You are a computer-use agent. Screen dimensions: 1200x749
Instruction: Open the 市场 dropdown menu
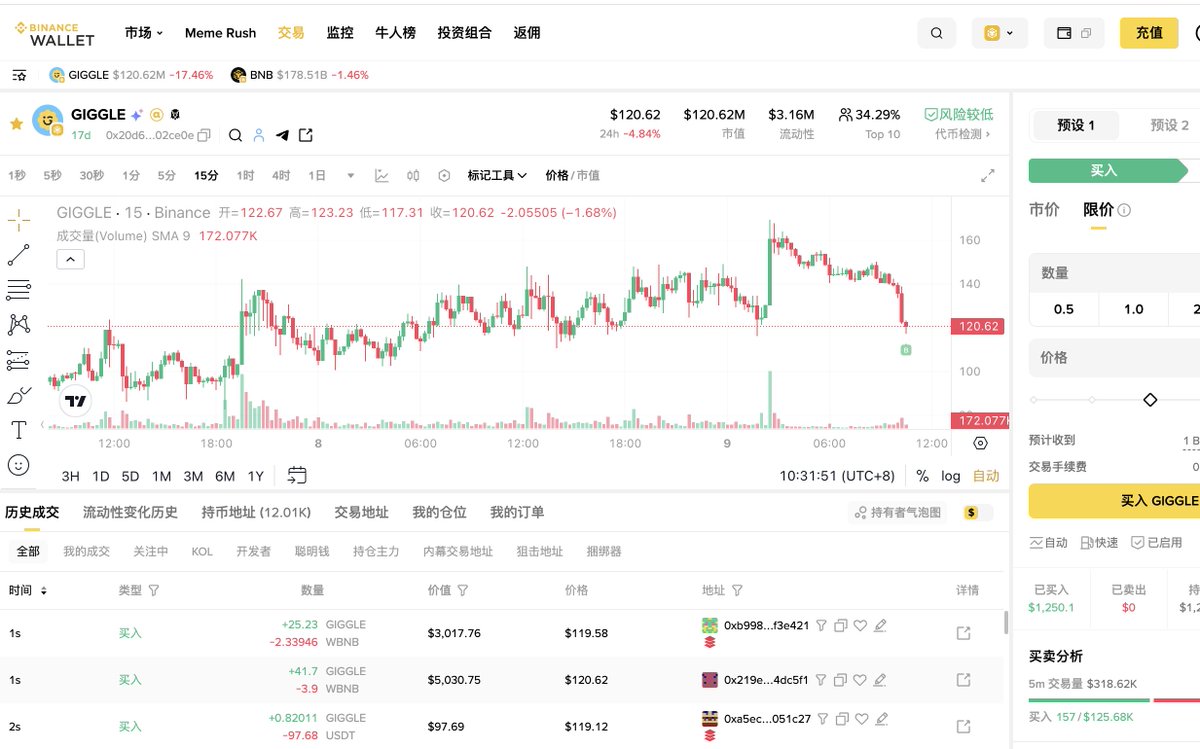(x=144, y=33)
